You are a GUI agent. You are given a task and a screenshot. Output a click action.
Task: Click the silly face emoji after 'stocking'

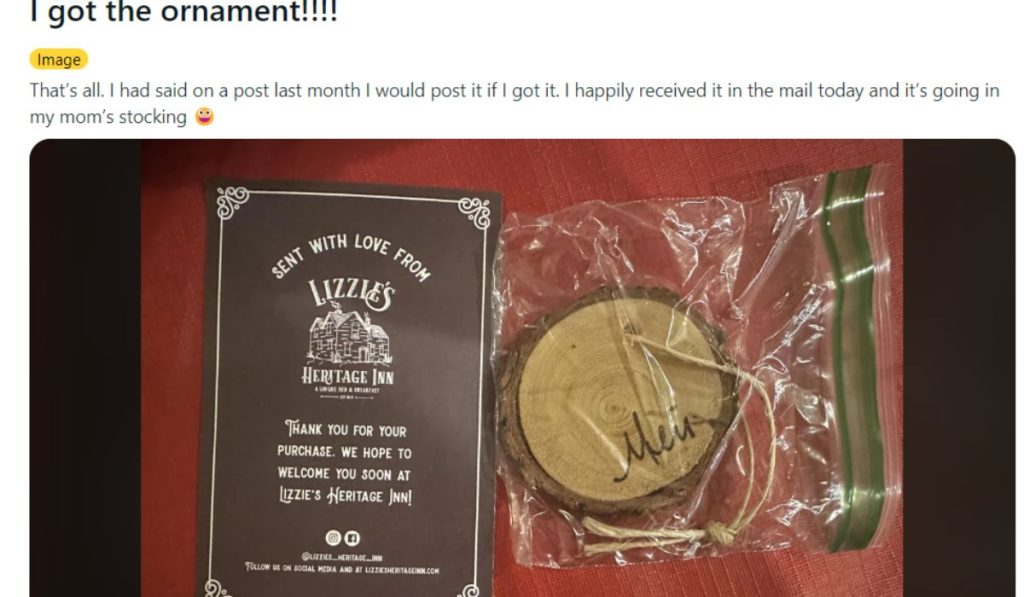204,116
